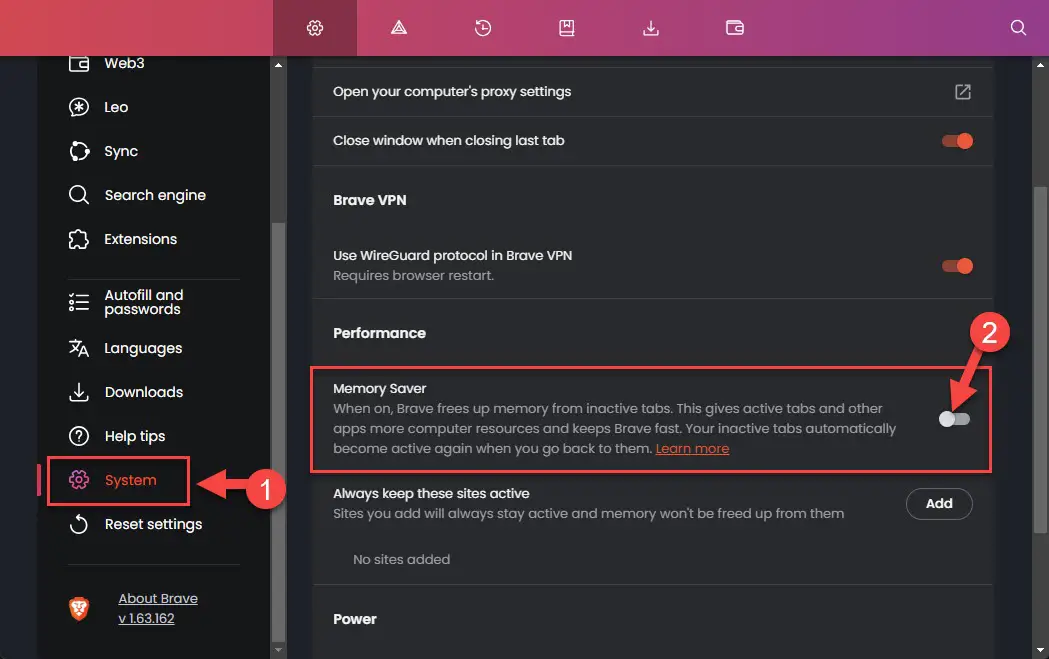
Task: Open Reset settings section
Action: click(153, 525)
